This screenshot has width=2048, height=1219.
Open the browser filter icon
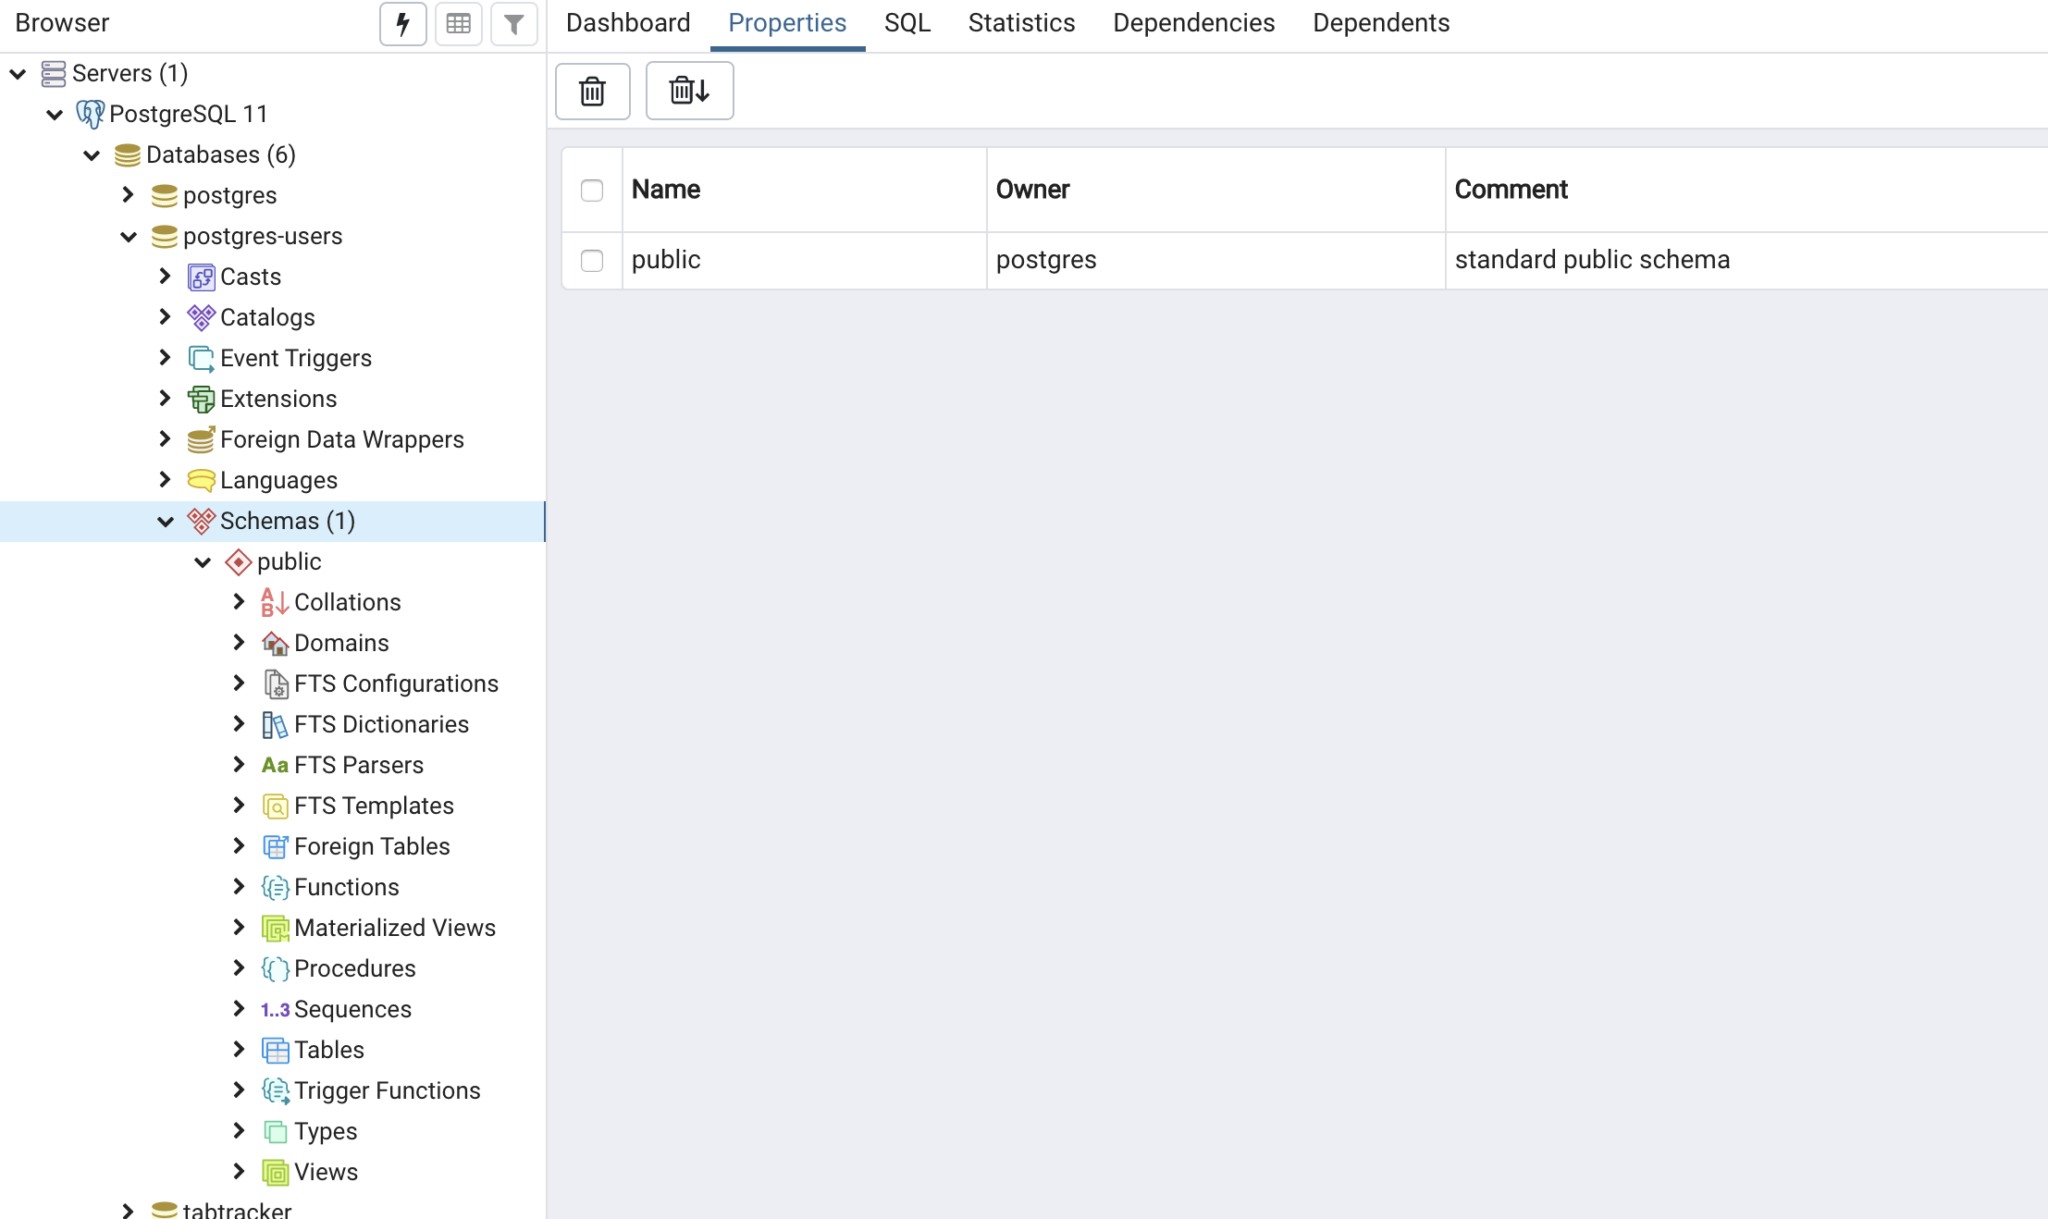(514, 23)
